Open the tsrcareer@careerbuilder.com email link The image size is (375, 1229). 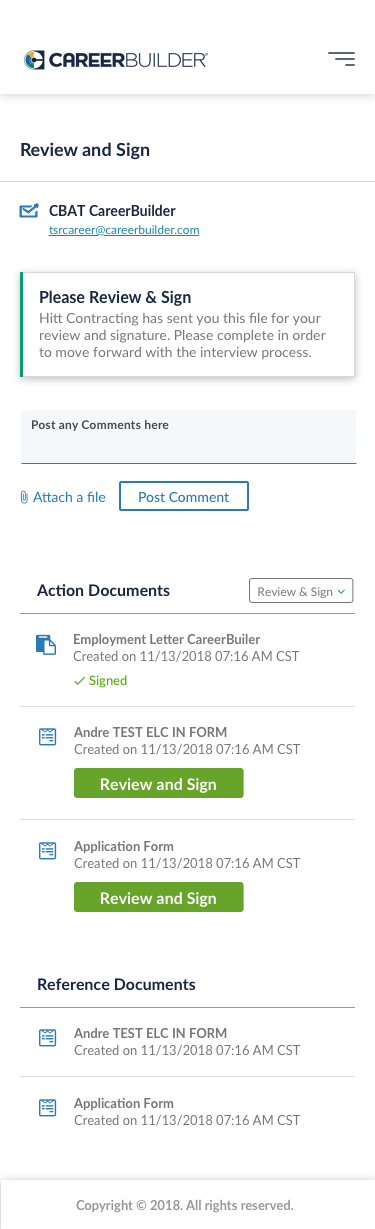click(x=124, y=230)
